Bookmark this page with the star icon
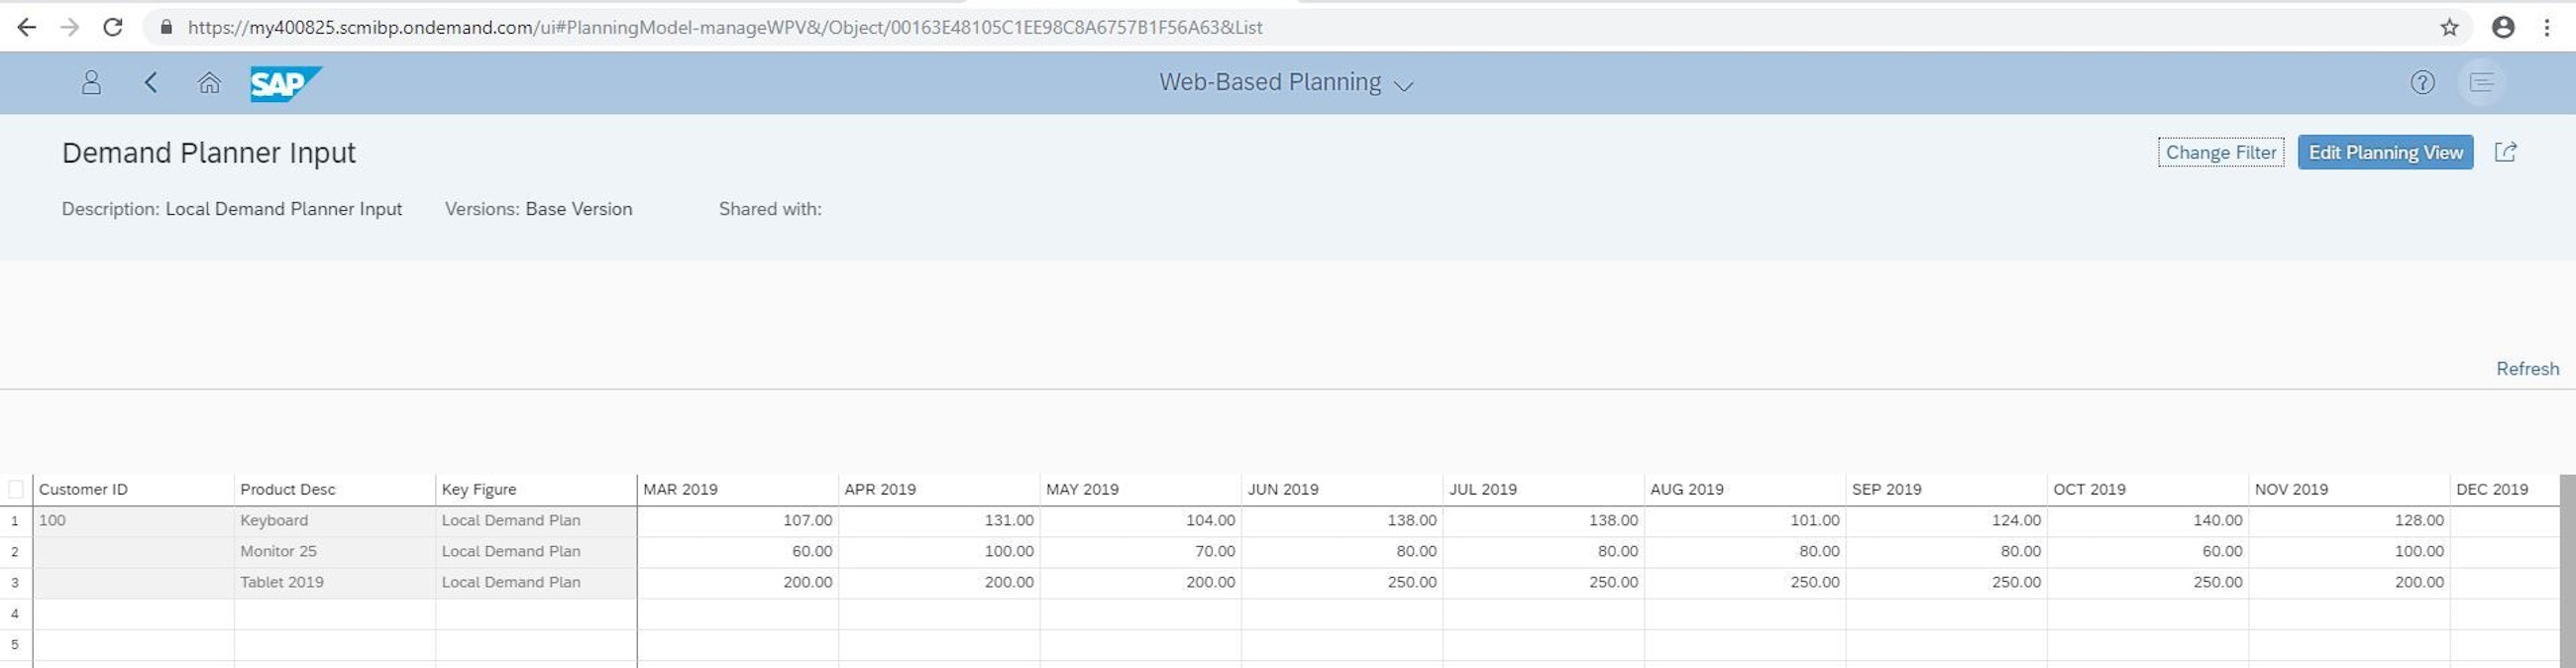 click(x=2449, y=27)
